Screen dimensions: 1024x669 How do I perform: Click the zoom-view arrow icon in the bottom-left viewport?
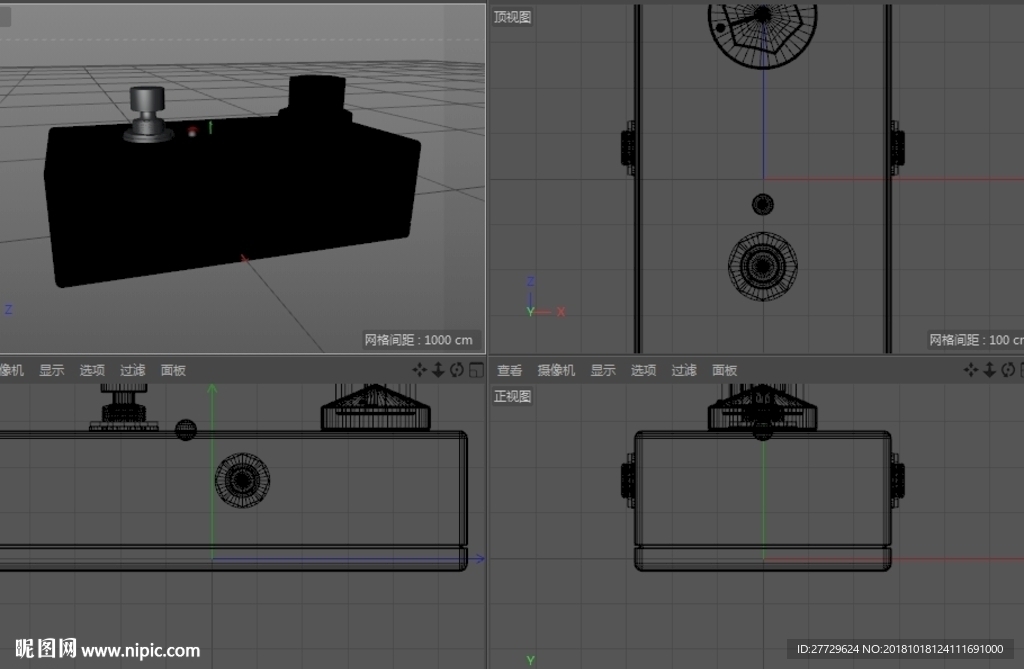pyautogui.click(x=438, y=370)
